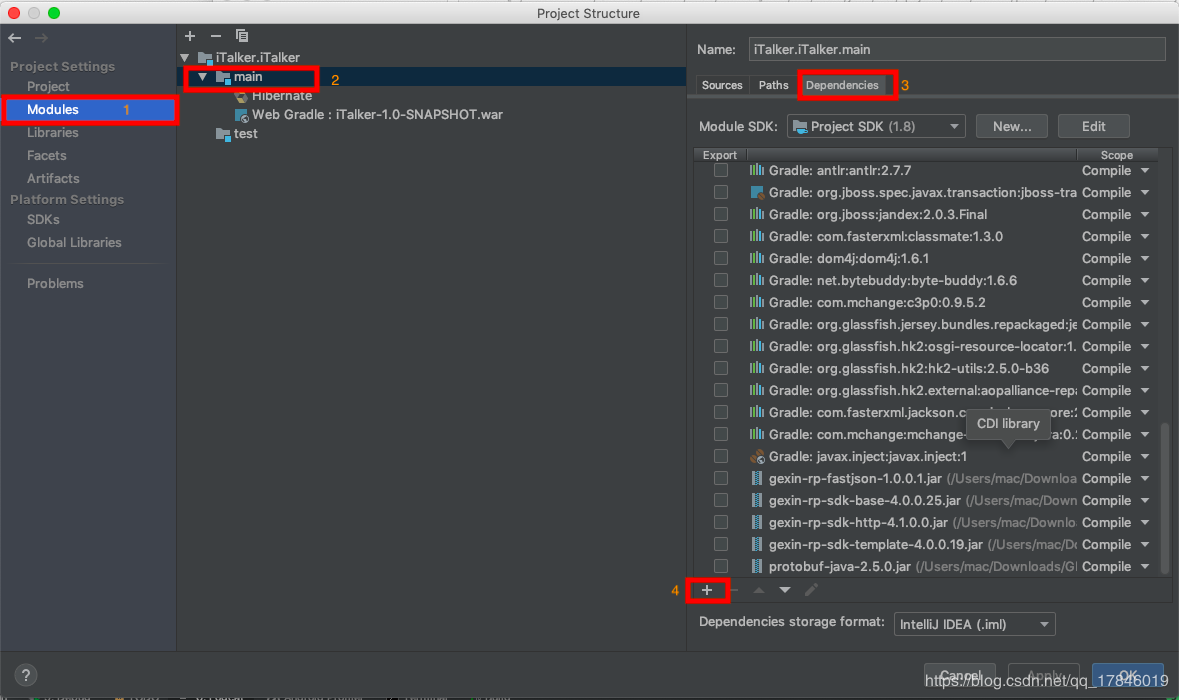
Task: Click library icon of antlr:antlr:2.7.7
Action: pyautogui.click(x=756, y=171)
